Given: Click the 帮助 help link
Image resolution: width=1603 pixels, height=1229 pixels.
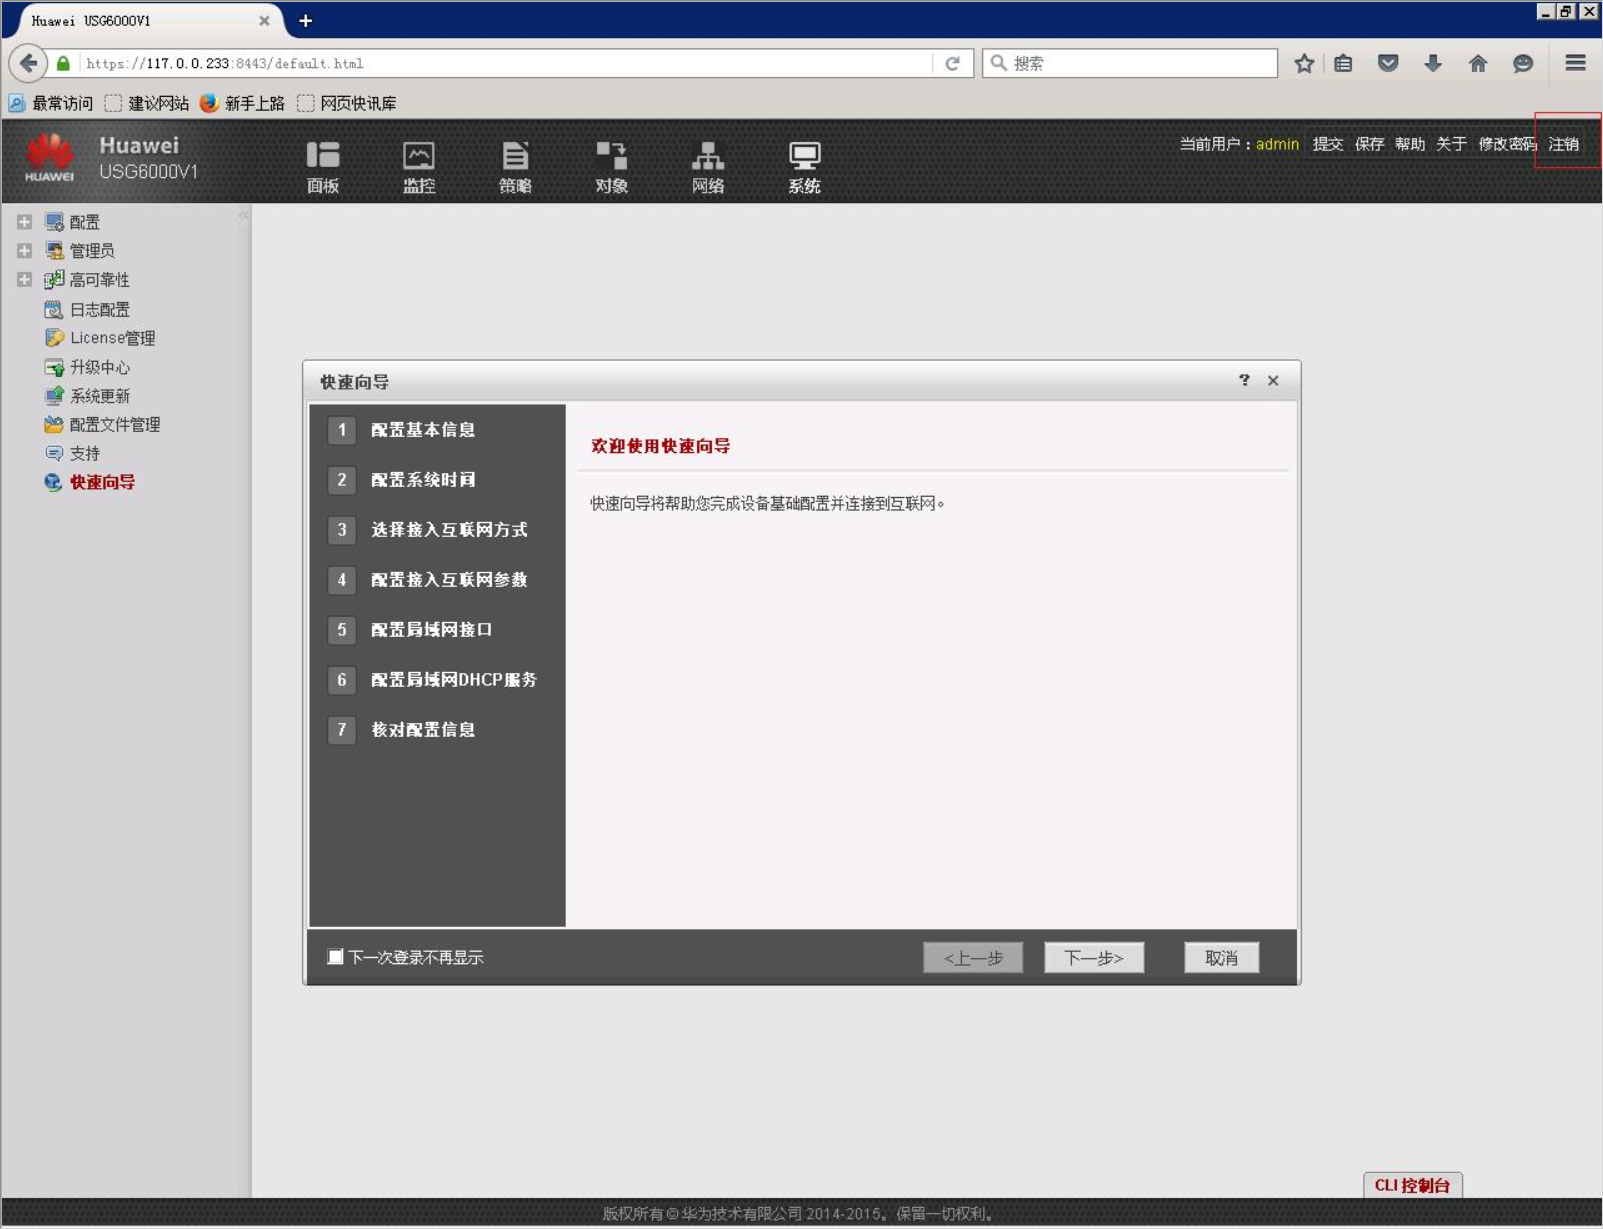Looking at the screenshot, I should point(1410,144).
